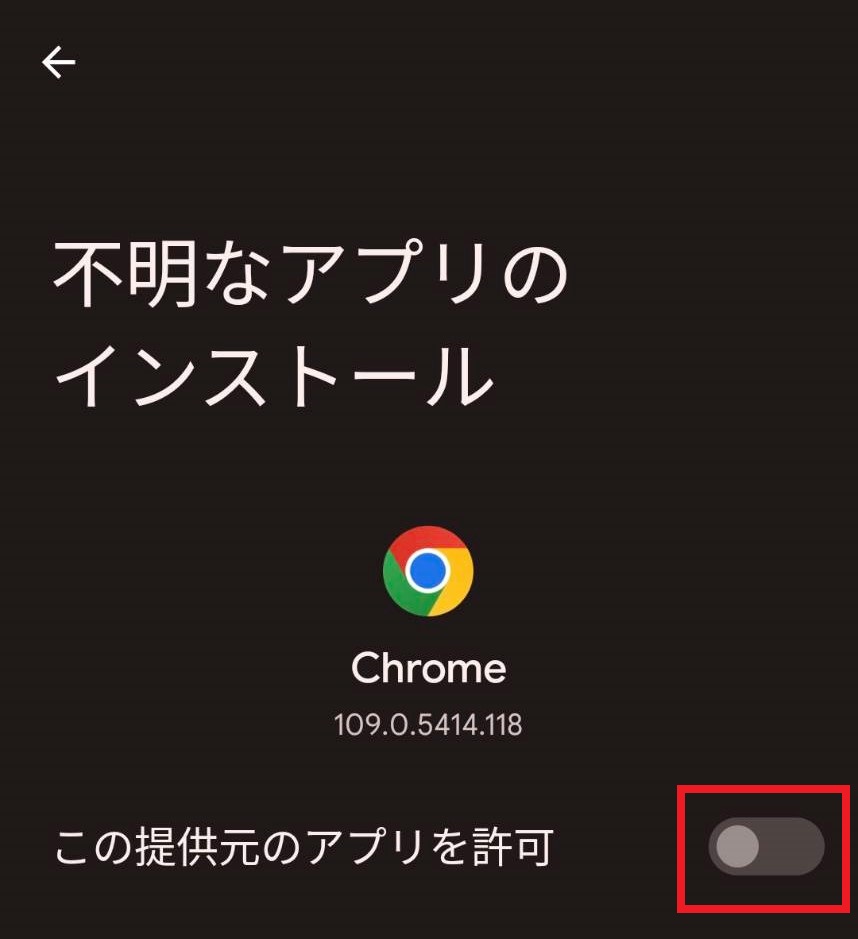The image size is (858, 939).
Task: Switch on the toggle in the red box
Action: 766,846
